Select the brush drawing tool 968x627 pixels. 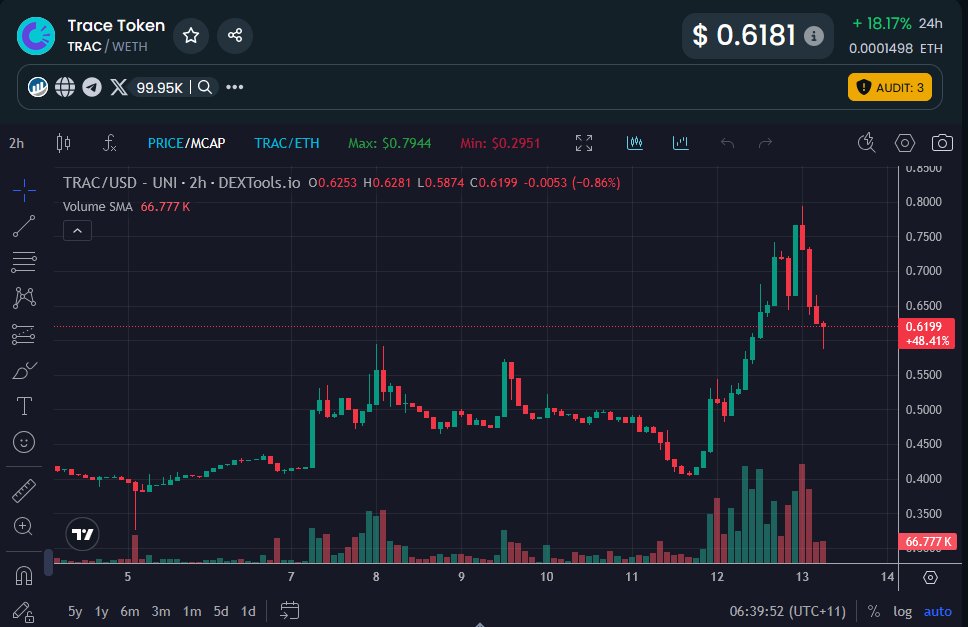(25, 370)
